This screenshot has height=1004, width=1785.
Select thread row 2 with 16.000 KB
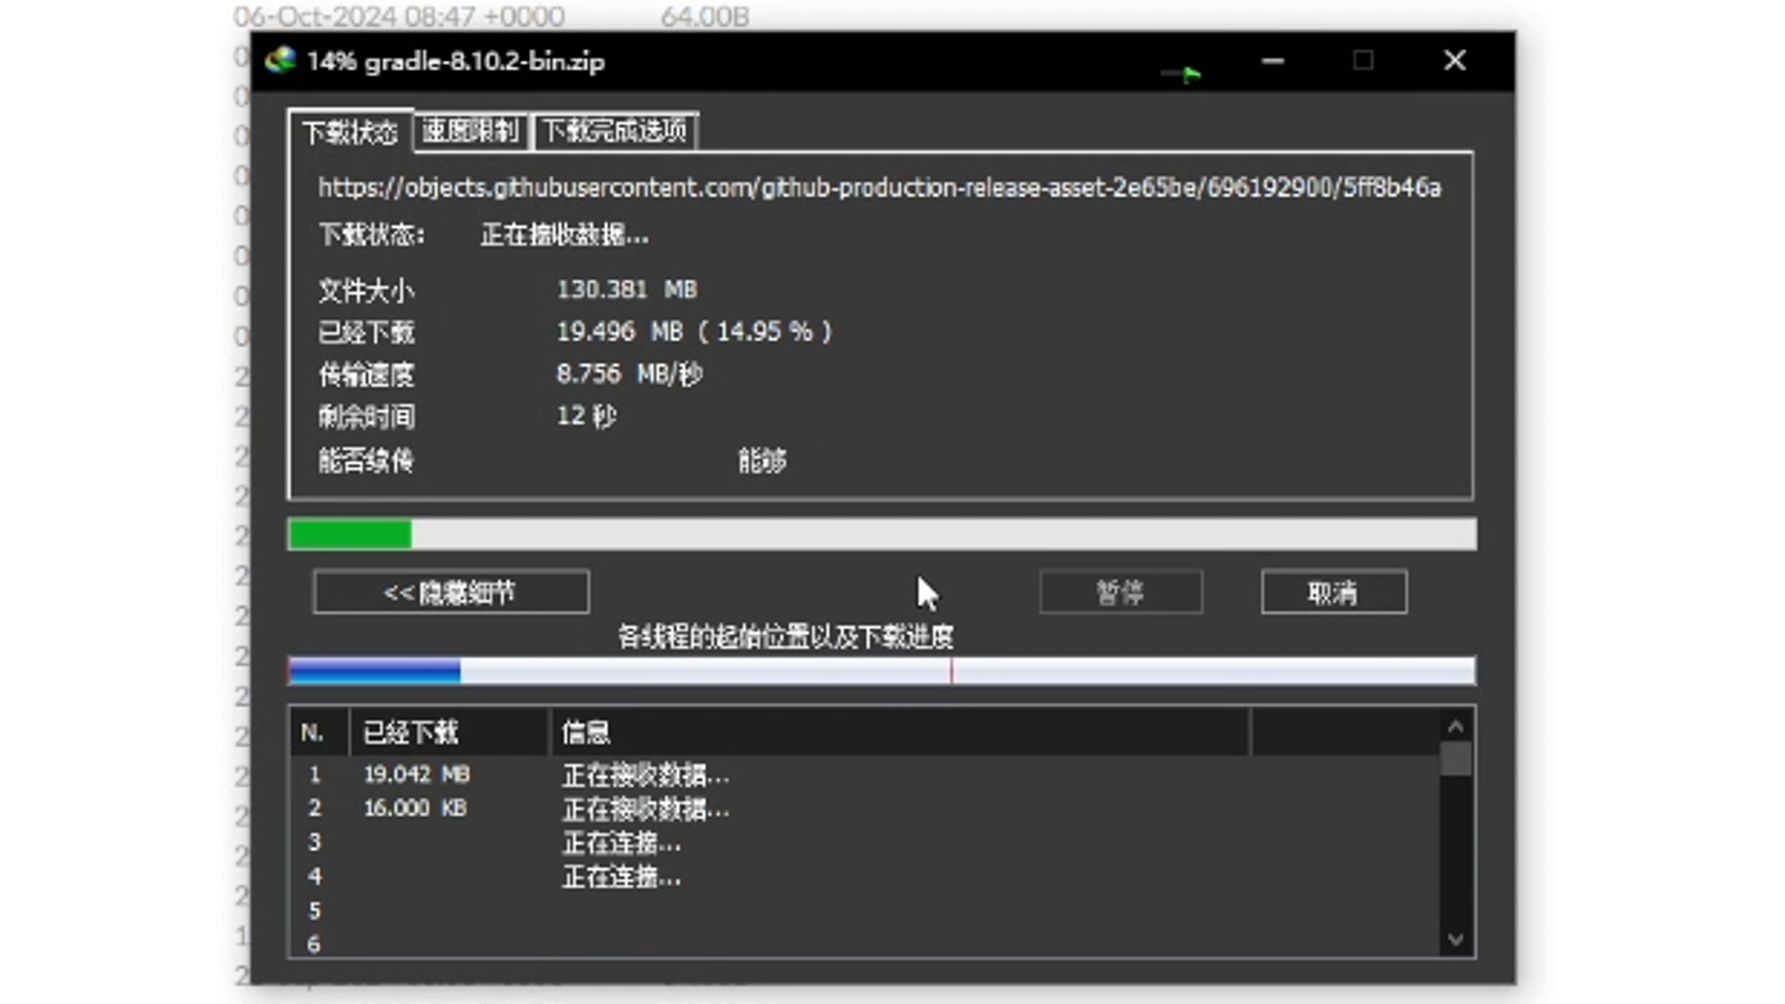(x=865, y=808)
